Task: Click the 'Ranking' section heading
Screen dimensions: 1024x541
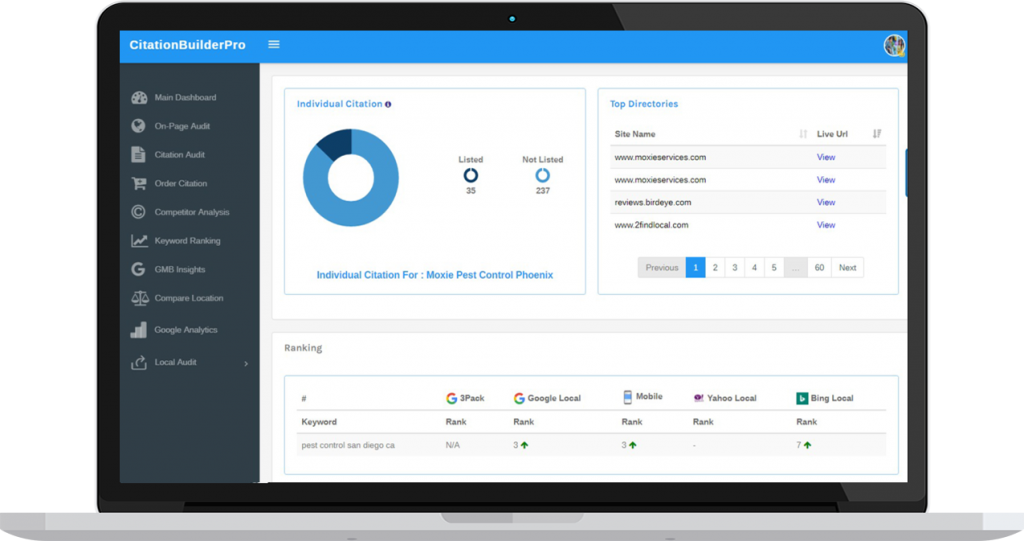Action: (303, 348)
